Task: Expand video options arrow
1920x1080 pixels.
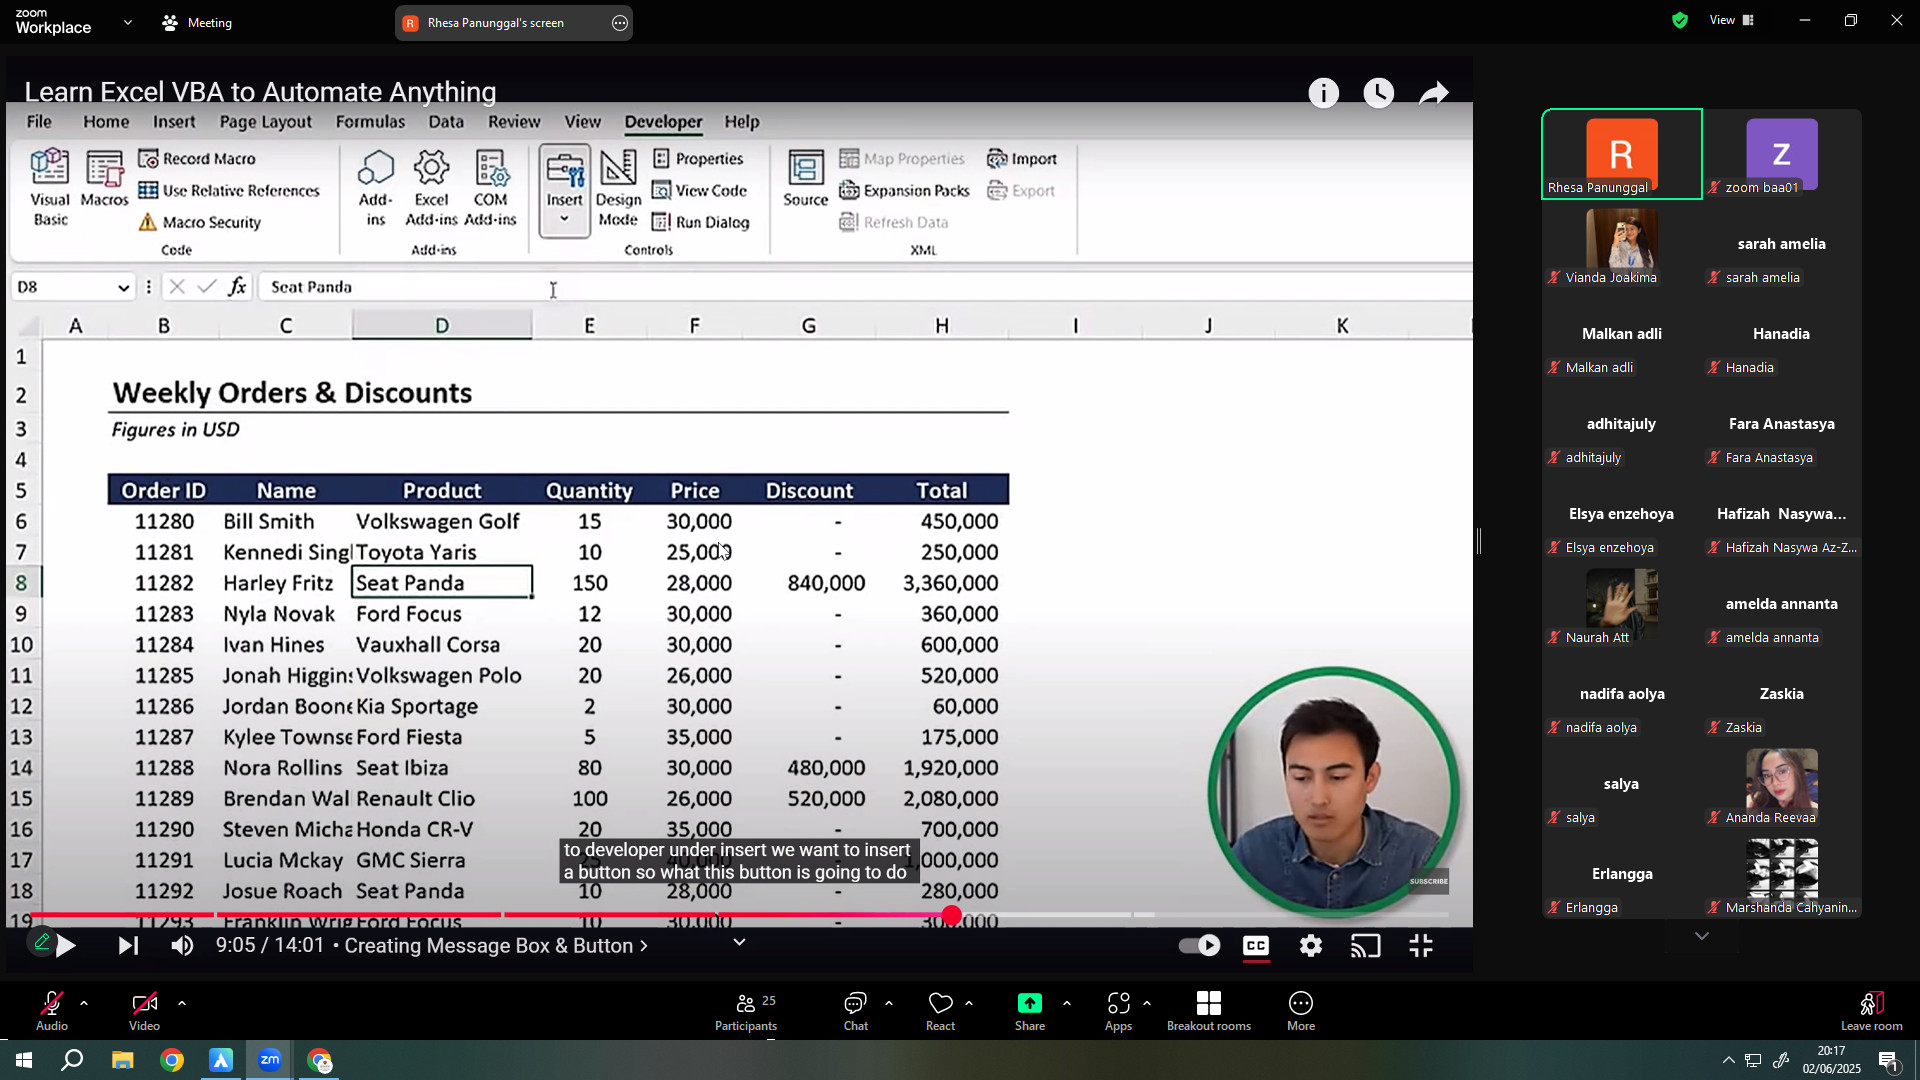Action: coord(182,1003)
